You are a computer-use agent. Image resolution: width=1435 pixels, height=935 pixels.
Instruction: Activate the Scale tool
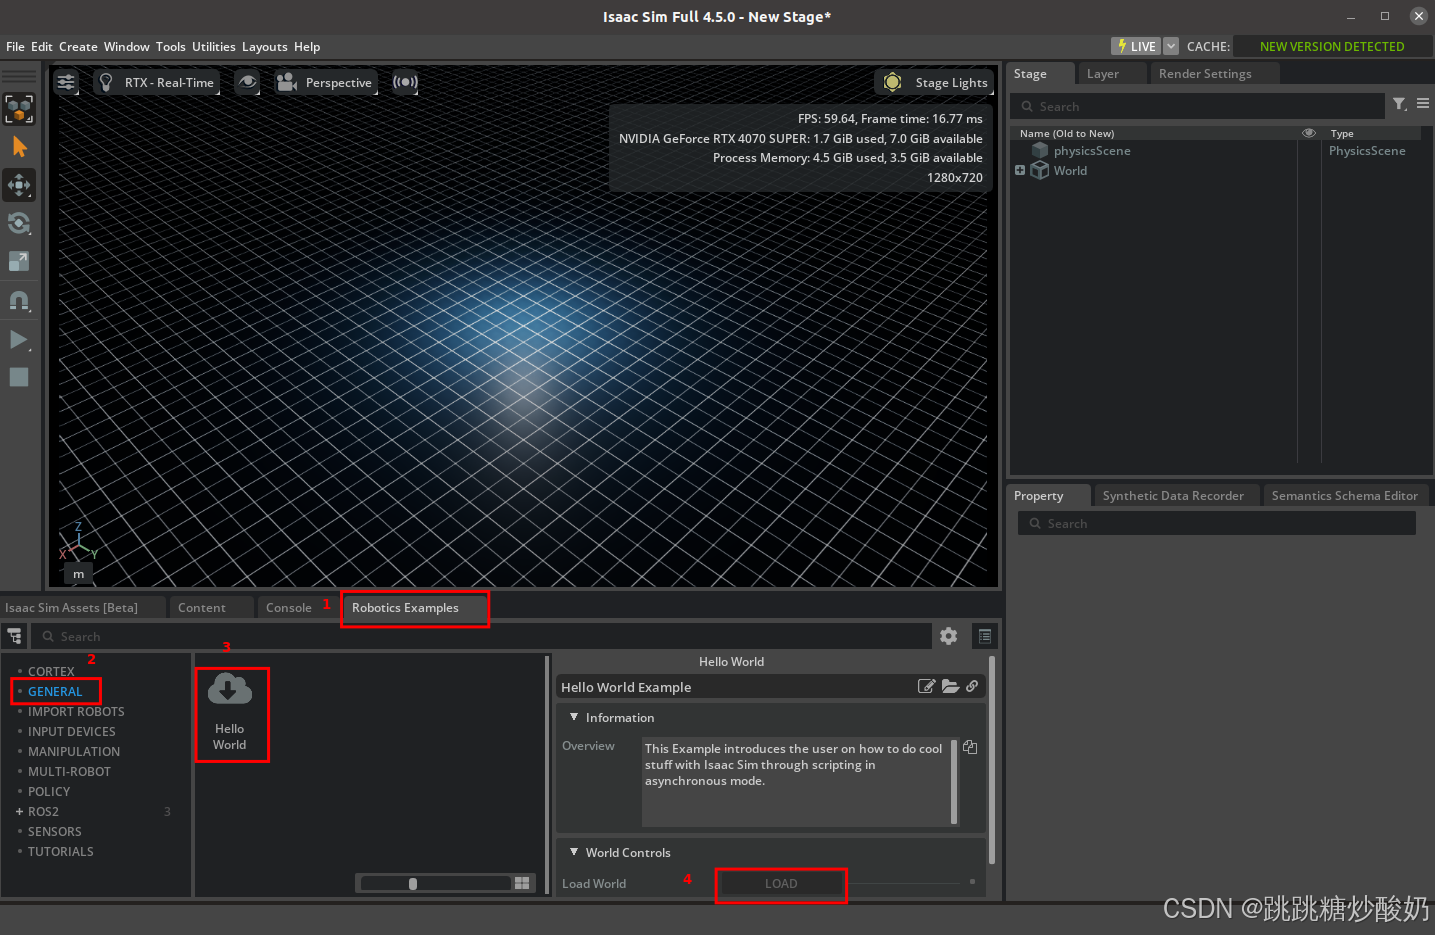pyautogui.click(x=19, y=261)
